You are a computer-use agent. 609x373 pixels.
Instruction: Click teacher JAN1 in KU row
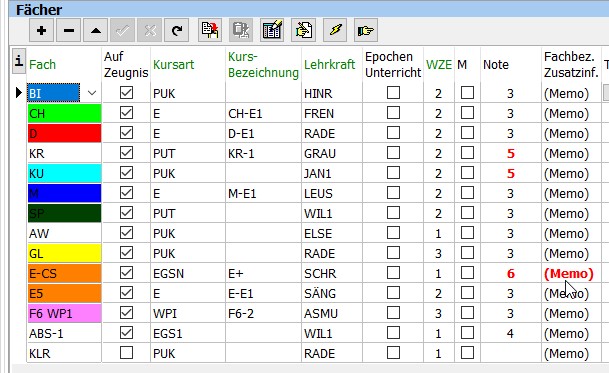pos(317,174)
